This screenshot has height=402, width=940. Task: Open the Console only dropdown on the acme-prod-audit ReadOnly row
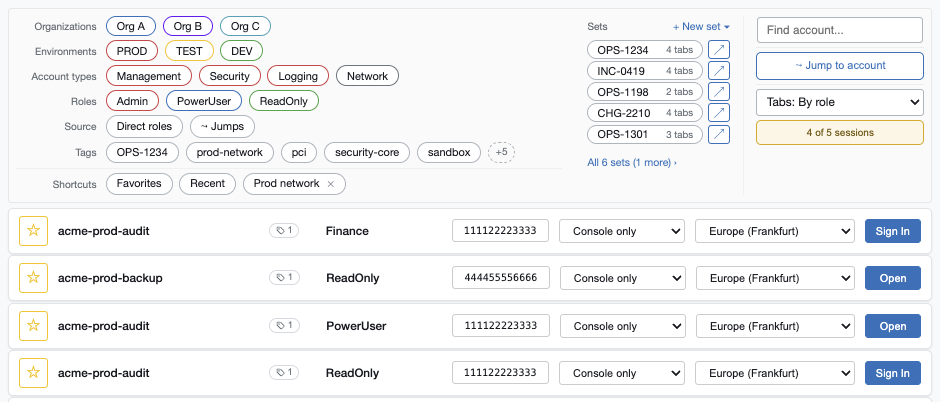pyautogui.click(x=622, y=373)
